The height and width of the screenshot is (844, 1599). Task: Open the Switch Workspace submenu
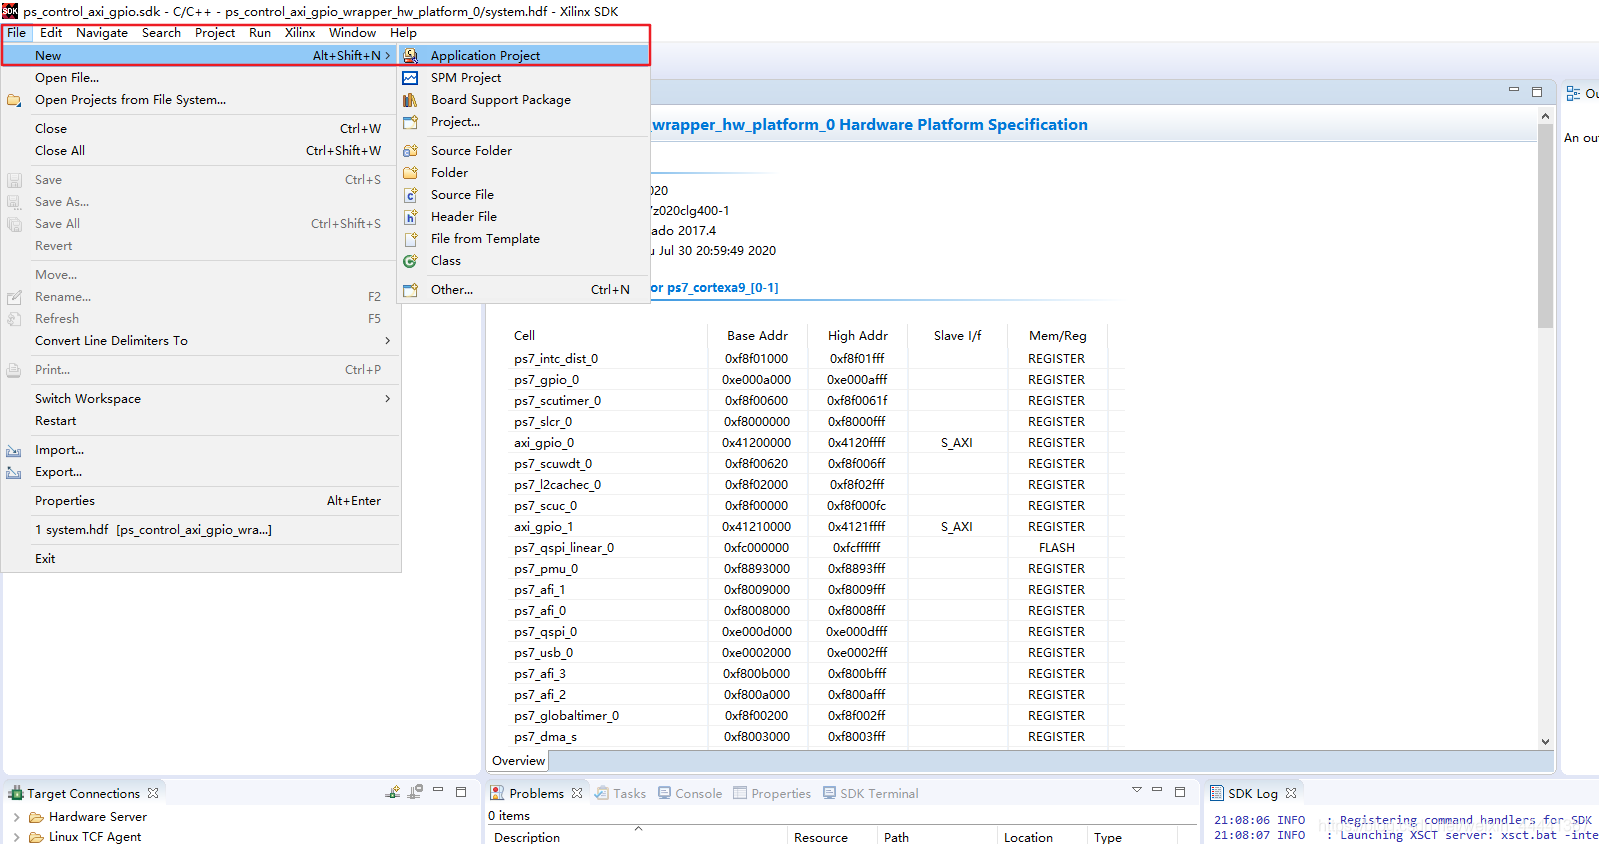click(x=388, y=399)
